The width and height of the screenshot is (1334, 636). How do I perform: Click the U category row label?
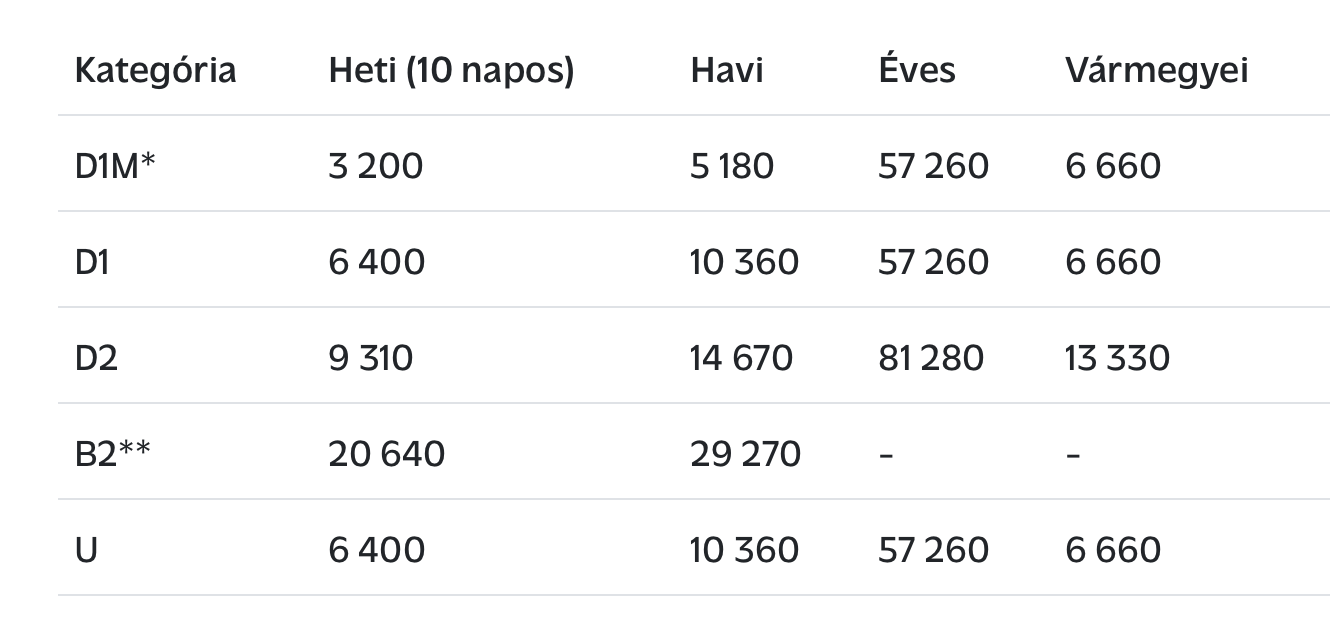[x=86, y=549]
